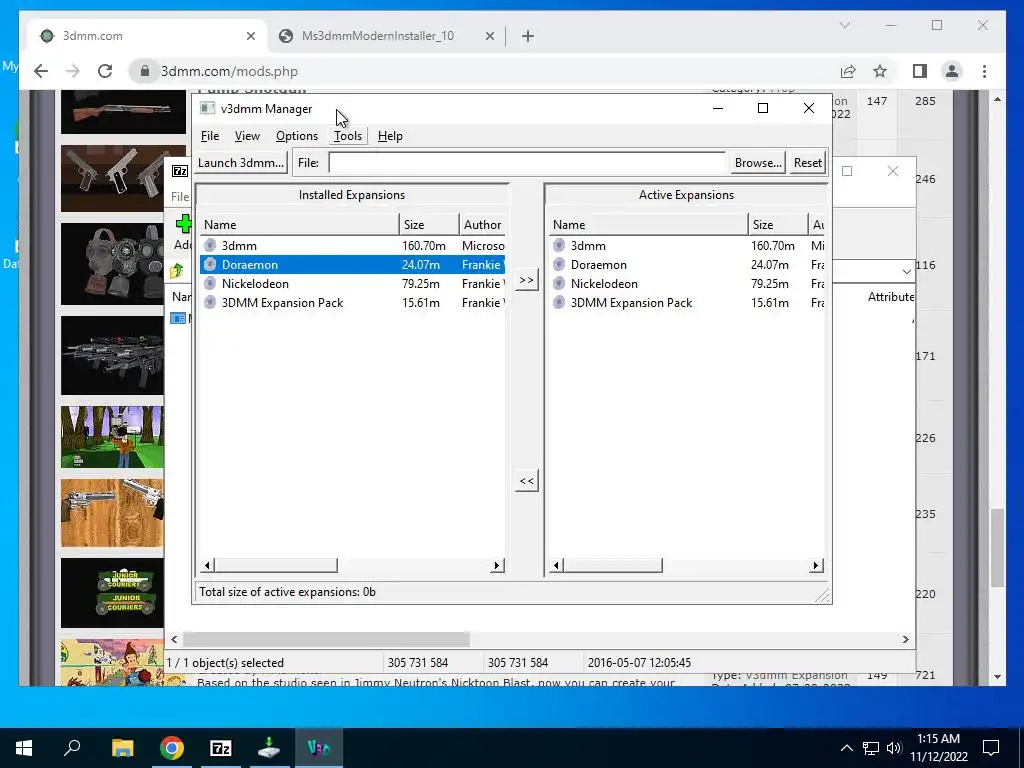Reload the 3dmm.com page

(104, 71)
